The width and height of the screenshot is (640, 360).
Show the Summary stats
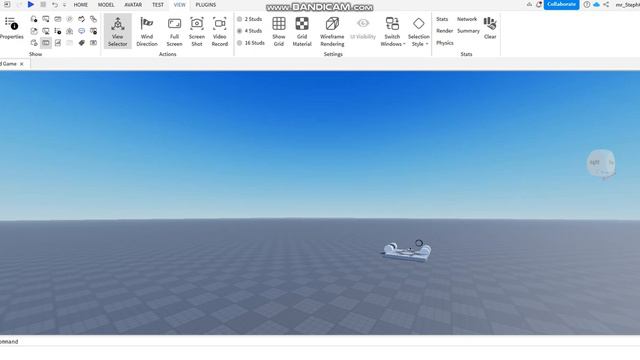coord(468,31)
